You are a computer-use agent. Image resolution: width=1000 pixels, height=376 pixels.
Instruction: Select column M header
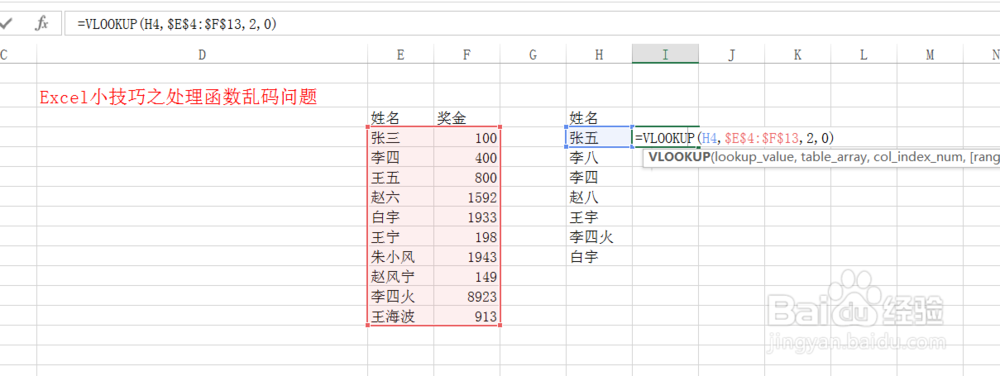click(930, 55)
